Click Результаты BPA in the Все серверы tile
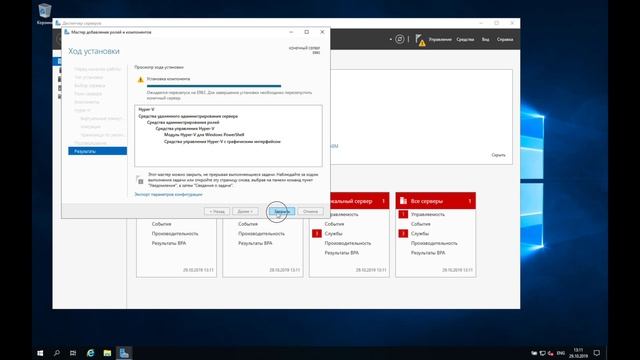 (428, 253)
